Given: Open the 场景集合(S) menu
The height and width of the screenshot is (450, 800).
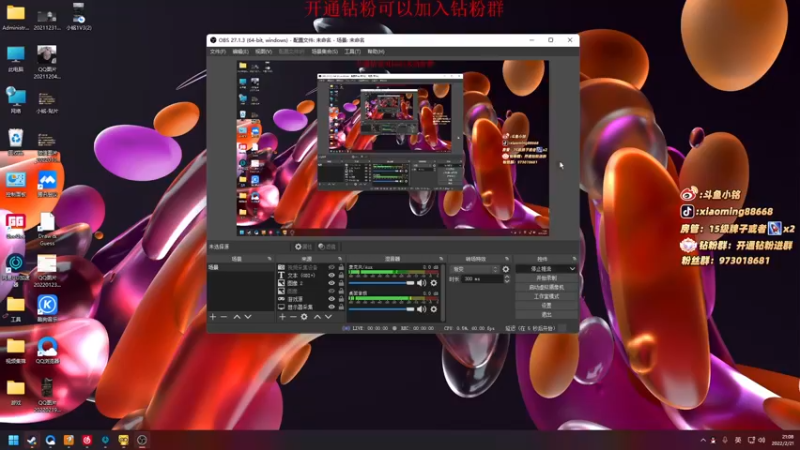Looking at the screenshot, I should (324, 52).
